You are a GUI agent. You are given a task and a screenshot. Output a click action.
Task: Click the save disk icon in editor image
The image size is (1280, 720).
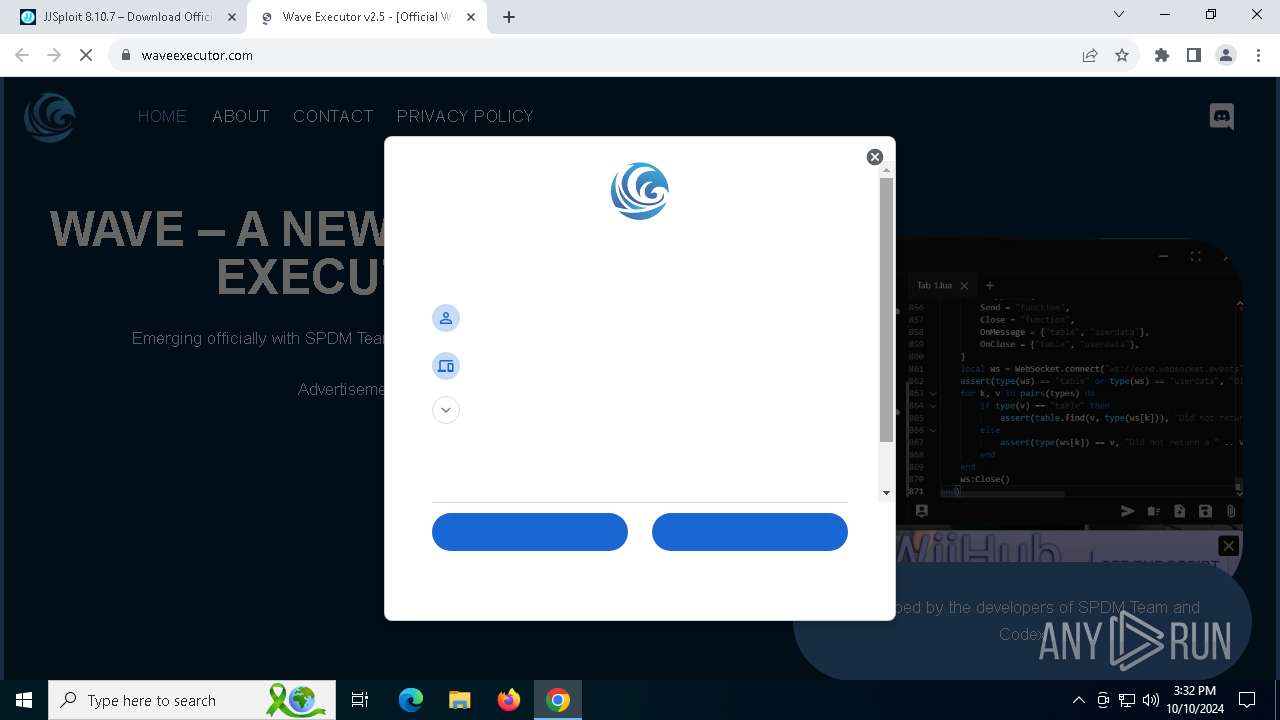coord(1205,511)
